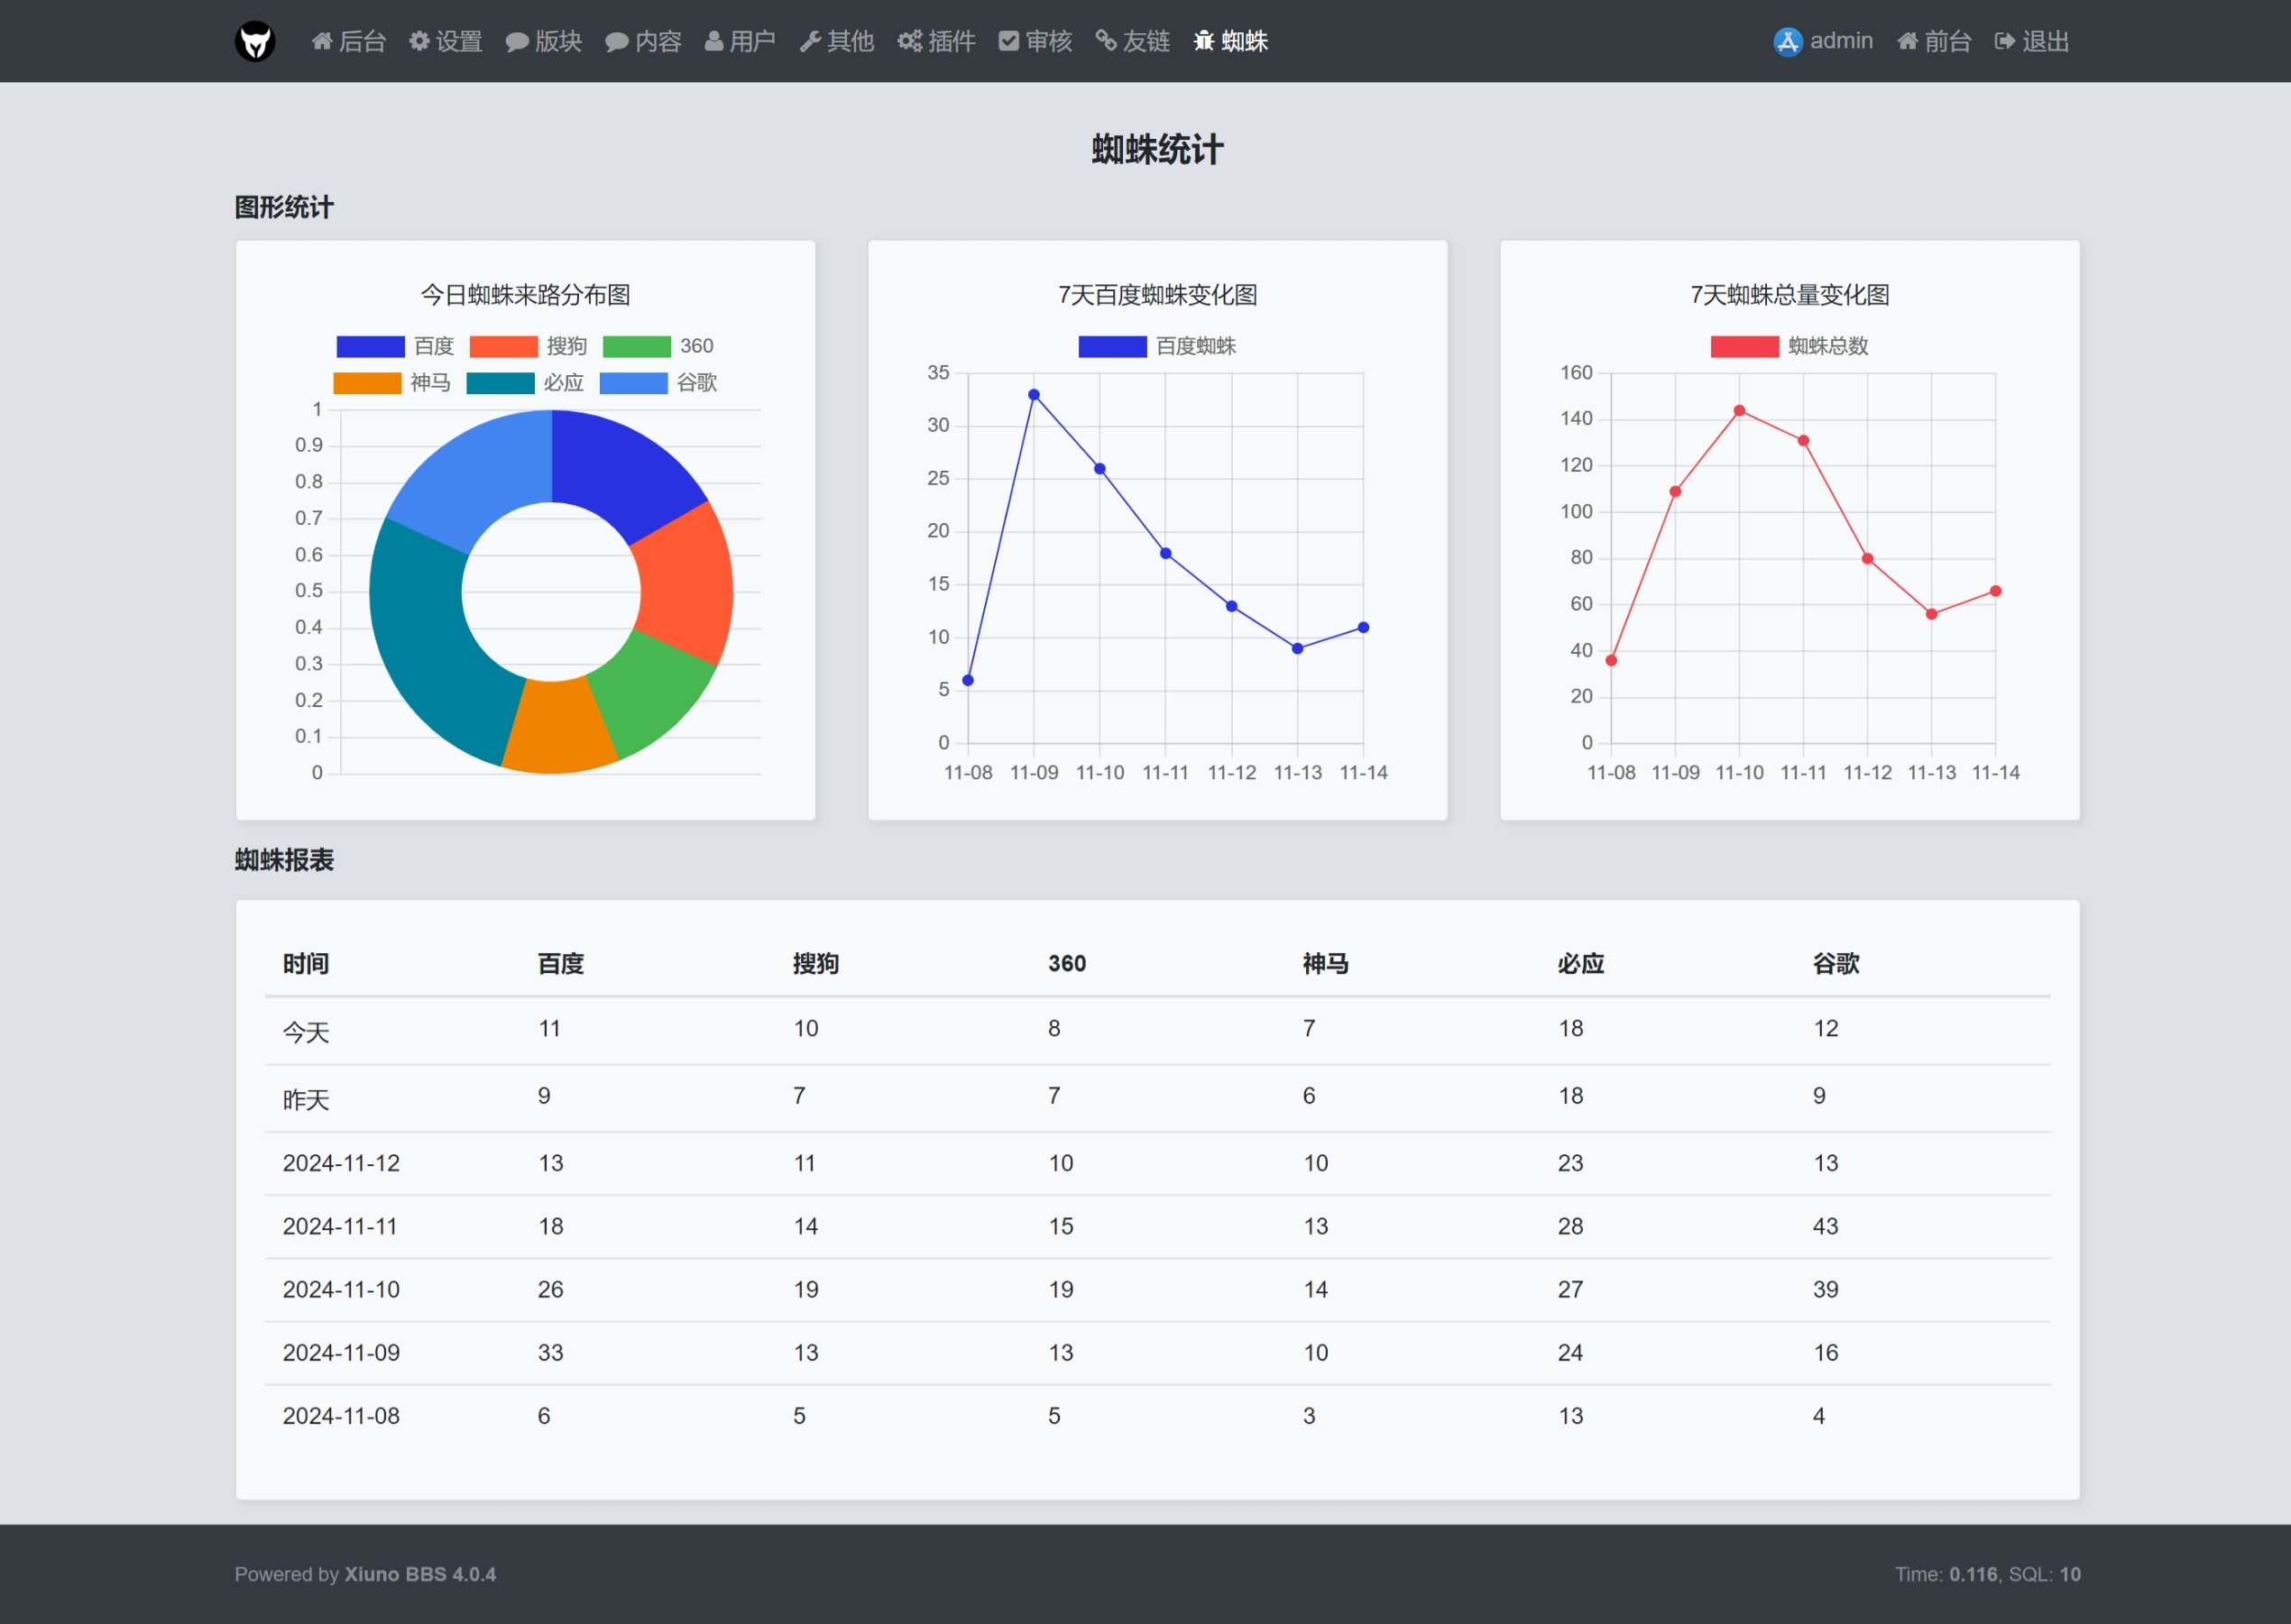This screenshot has height=1624, width=2291.
Task: Click the 2024-11-11 row date
Action: coord(340,1227)
